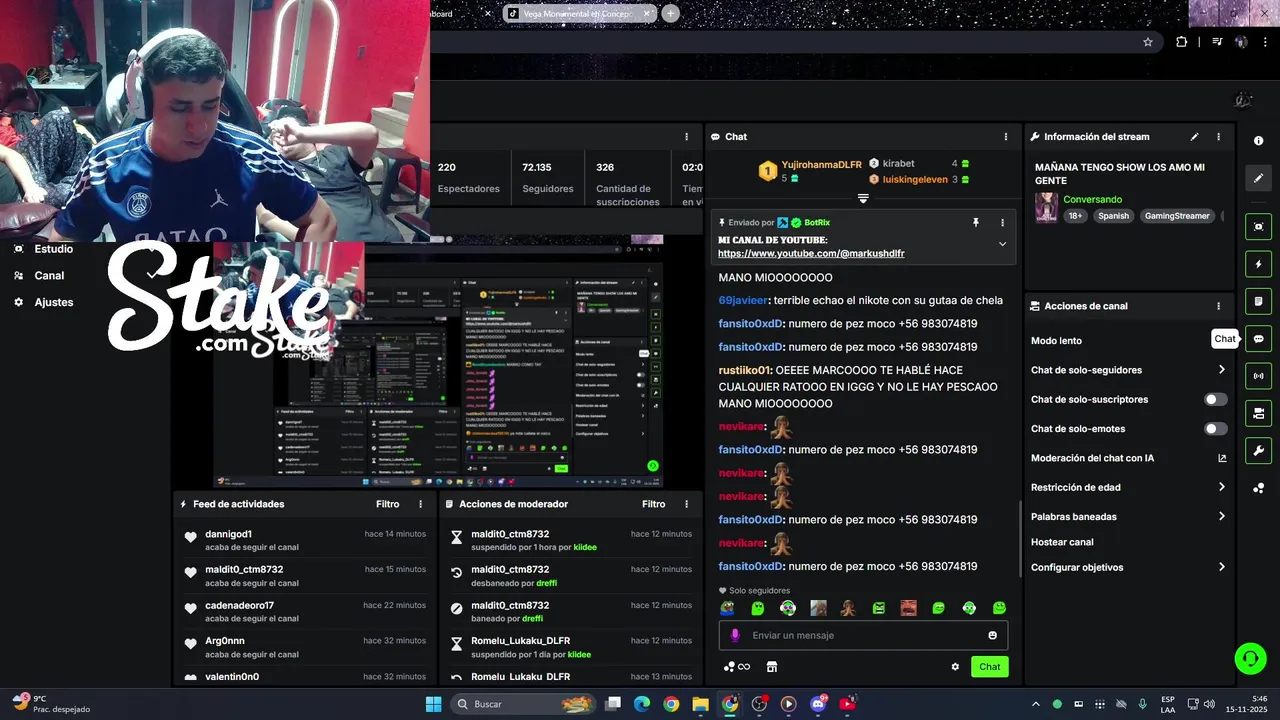Open the document notes icon in right sidebar
The height and width of the screenshot is (720, 1280).
1259,301
